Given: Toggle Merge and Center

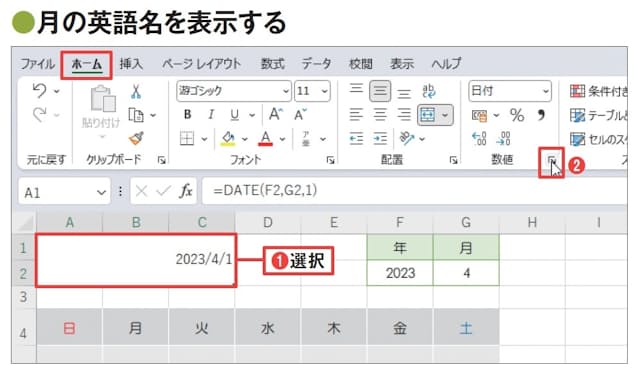Looking at the screenshot, I should click(428, 115).
